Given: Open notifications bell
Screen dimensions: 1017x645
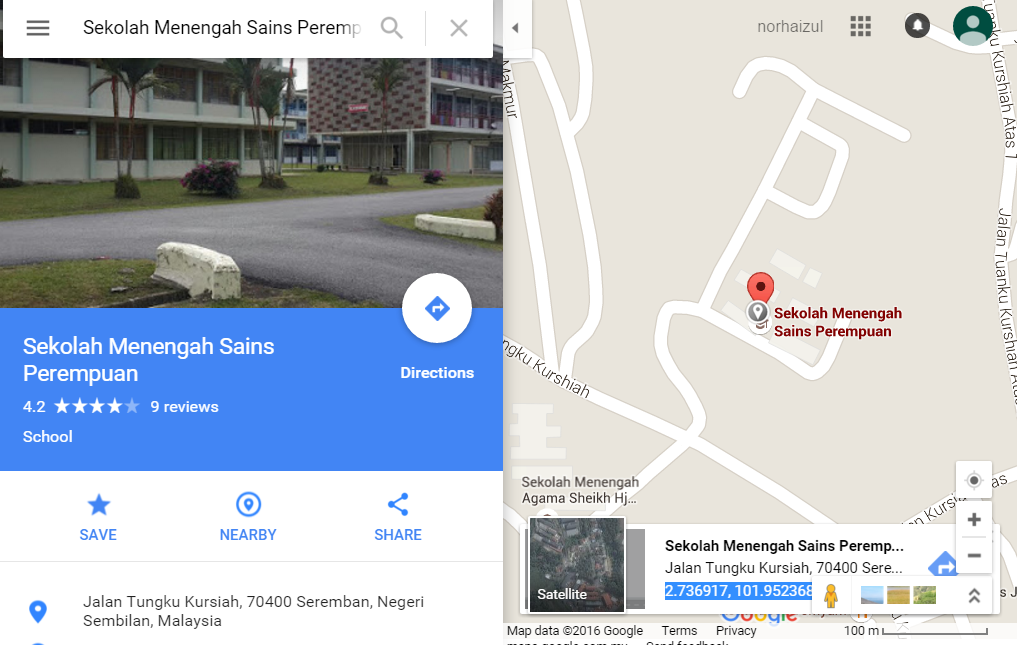Looking at the screenshot, I should tap(917, 26).
